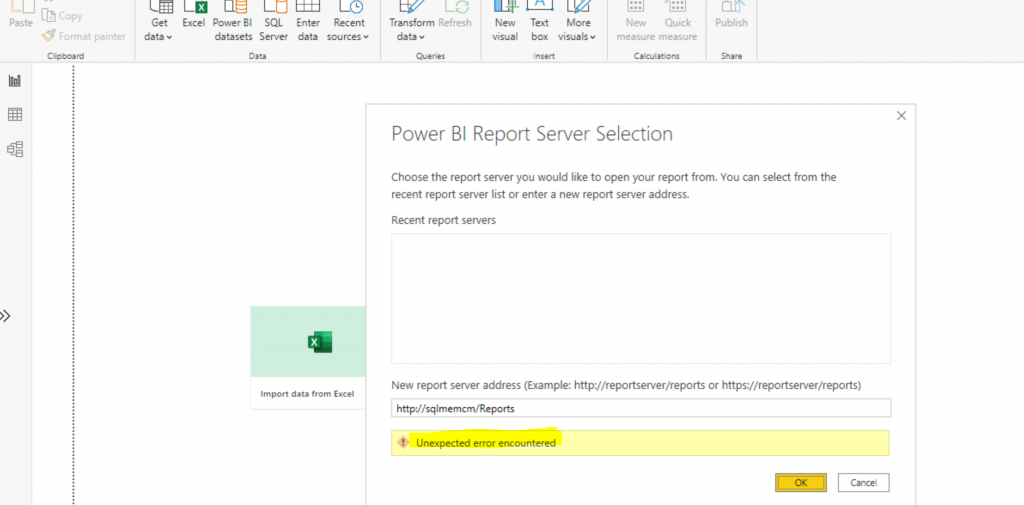The image size is (1024, 505).
Task: Click the Cancel button
Action: tap(863, 482)
